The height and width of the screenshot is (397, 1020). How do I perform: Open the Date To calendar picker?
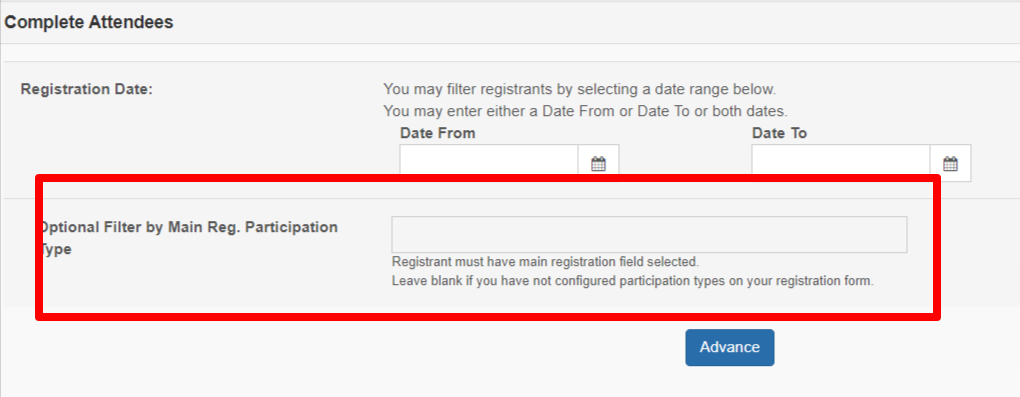tap(950, 163)
